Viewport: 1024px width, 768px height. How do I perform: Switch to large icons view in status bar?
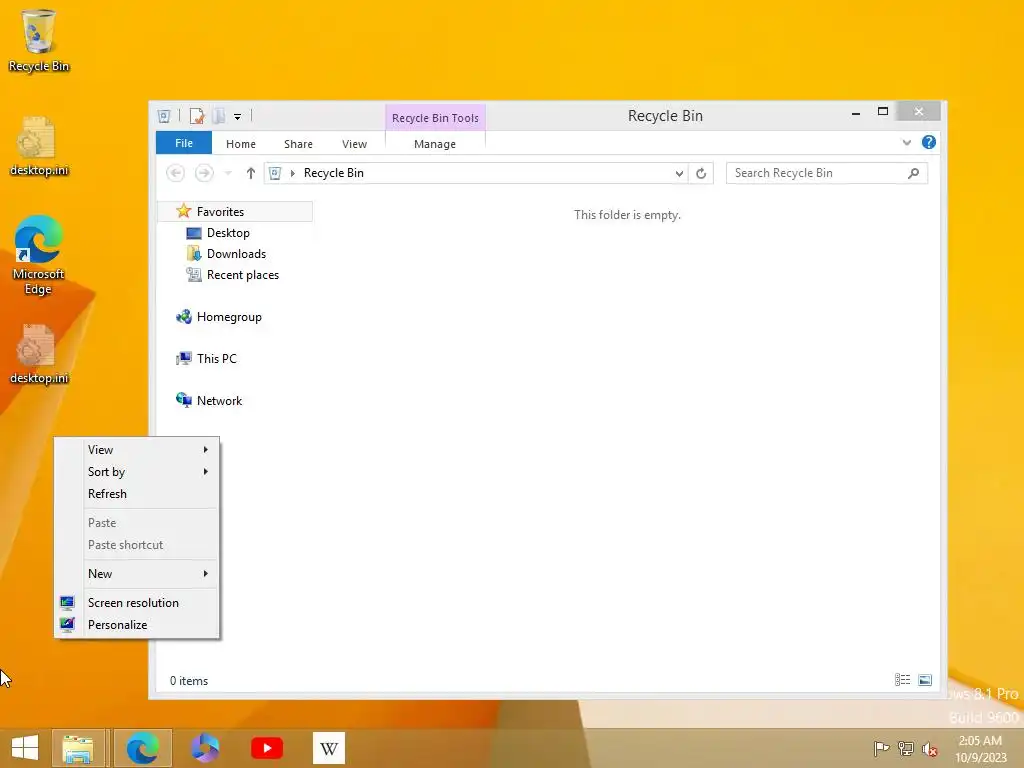tap(925, 680)
